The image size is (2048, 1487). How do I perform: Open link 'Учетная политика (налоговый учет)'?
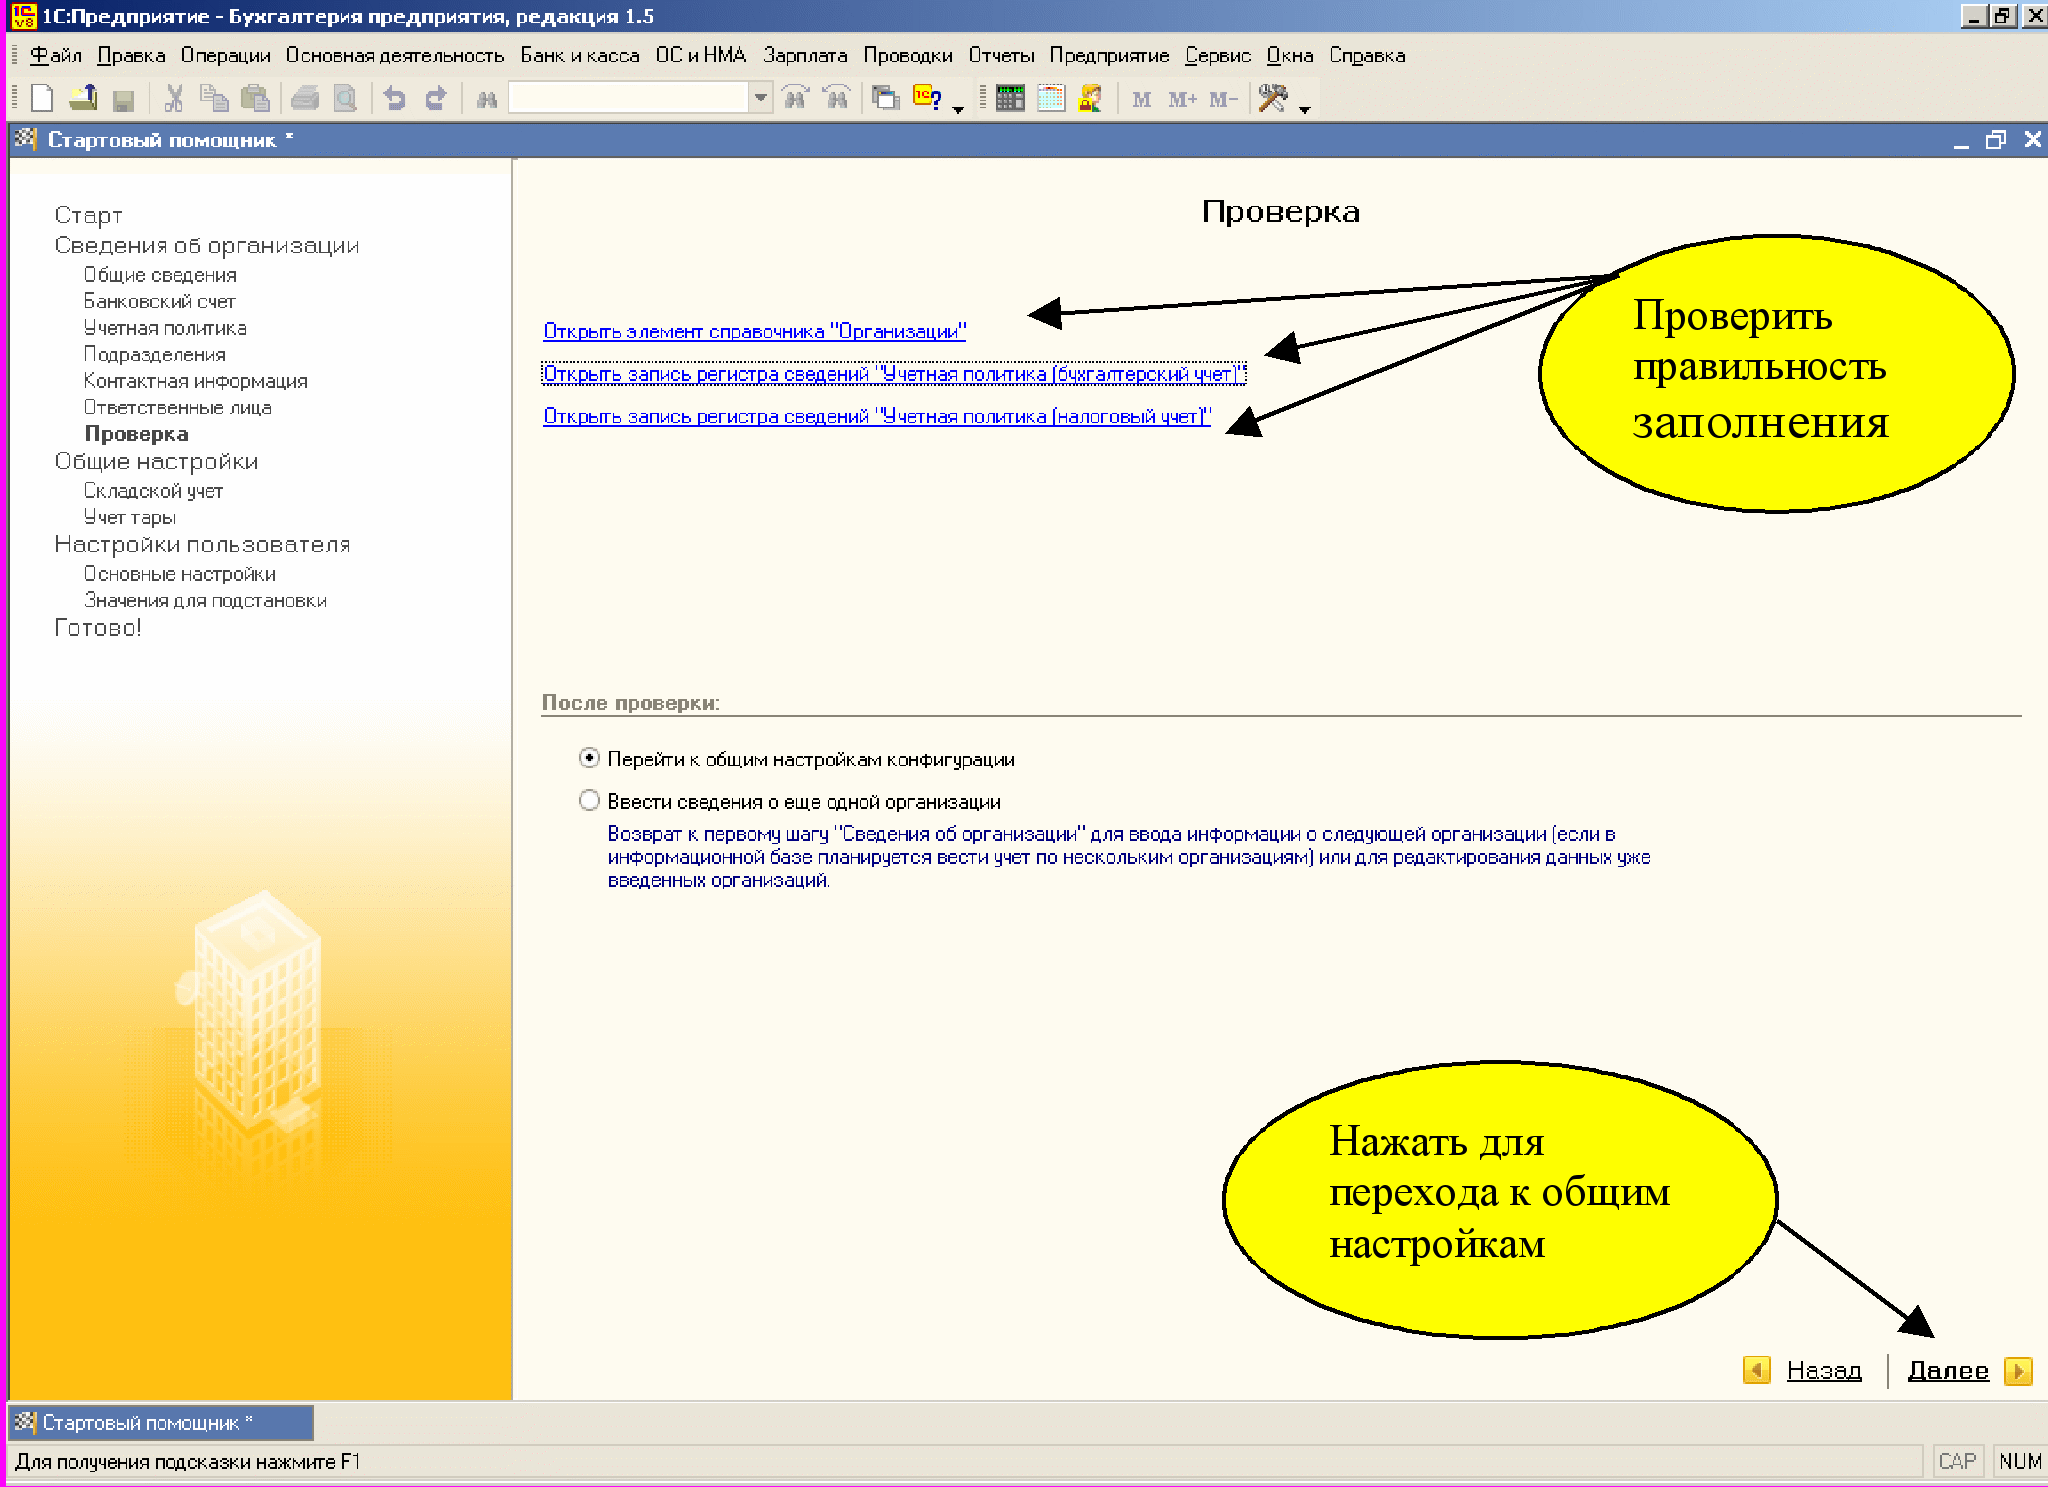click(x=877, y=416)
